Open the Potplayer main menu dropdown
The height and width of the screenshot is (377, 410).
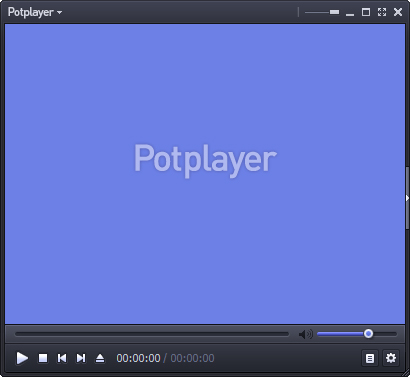click(x=35, y=12)
